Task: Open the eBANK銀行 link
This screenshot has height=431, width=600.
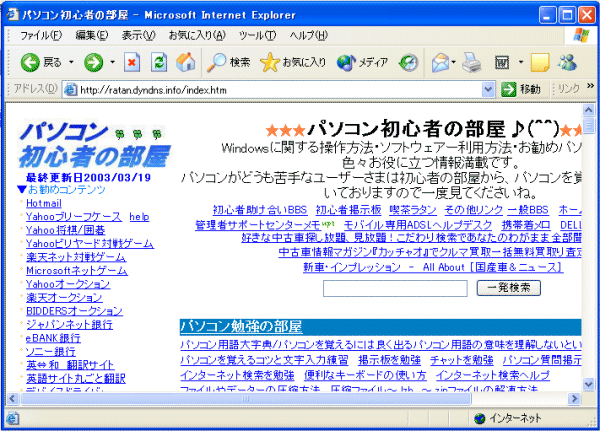Action: pyautogui.click(x=53, y=338)
